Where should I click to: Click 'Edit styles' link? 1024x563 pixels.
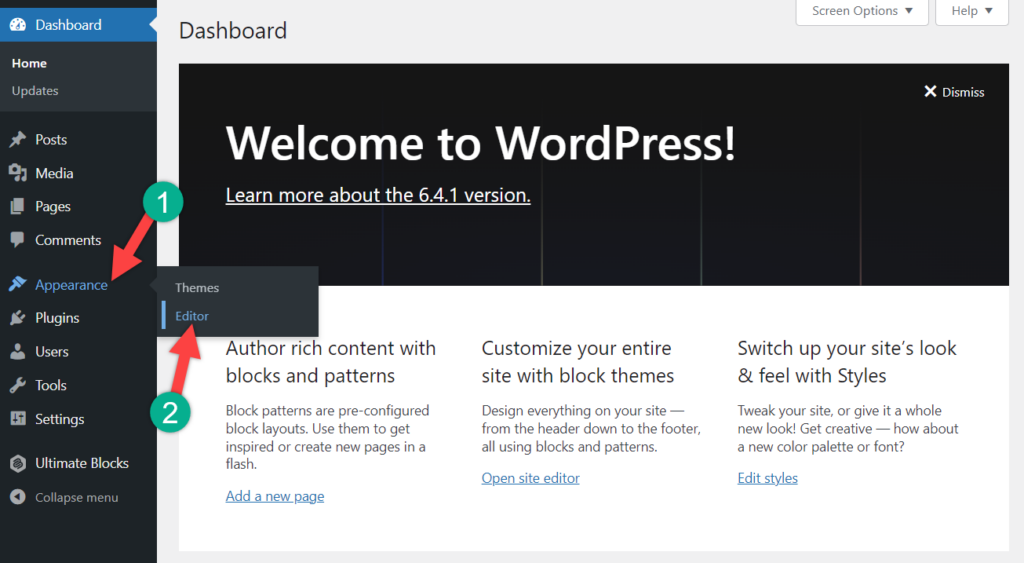(767, 478)
